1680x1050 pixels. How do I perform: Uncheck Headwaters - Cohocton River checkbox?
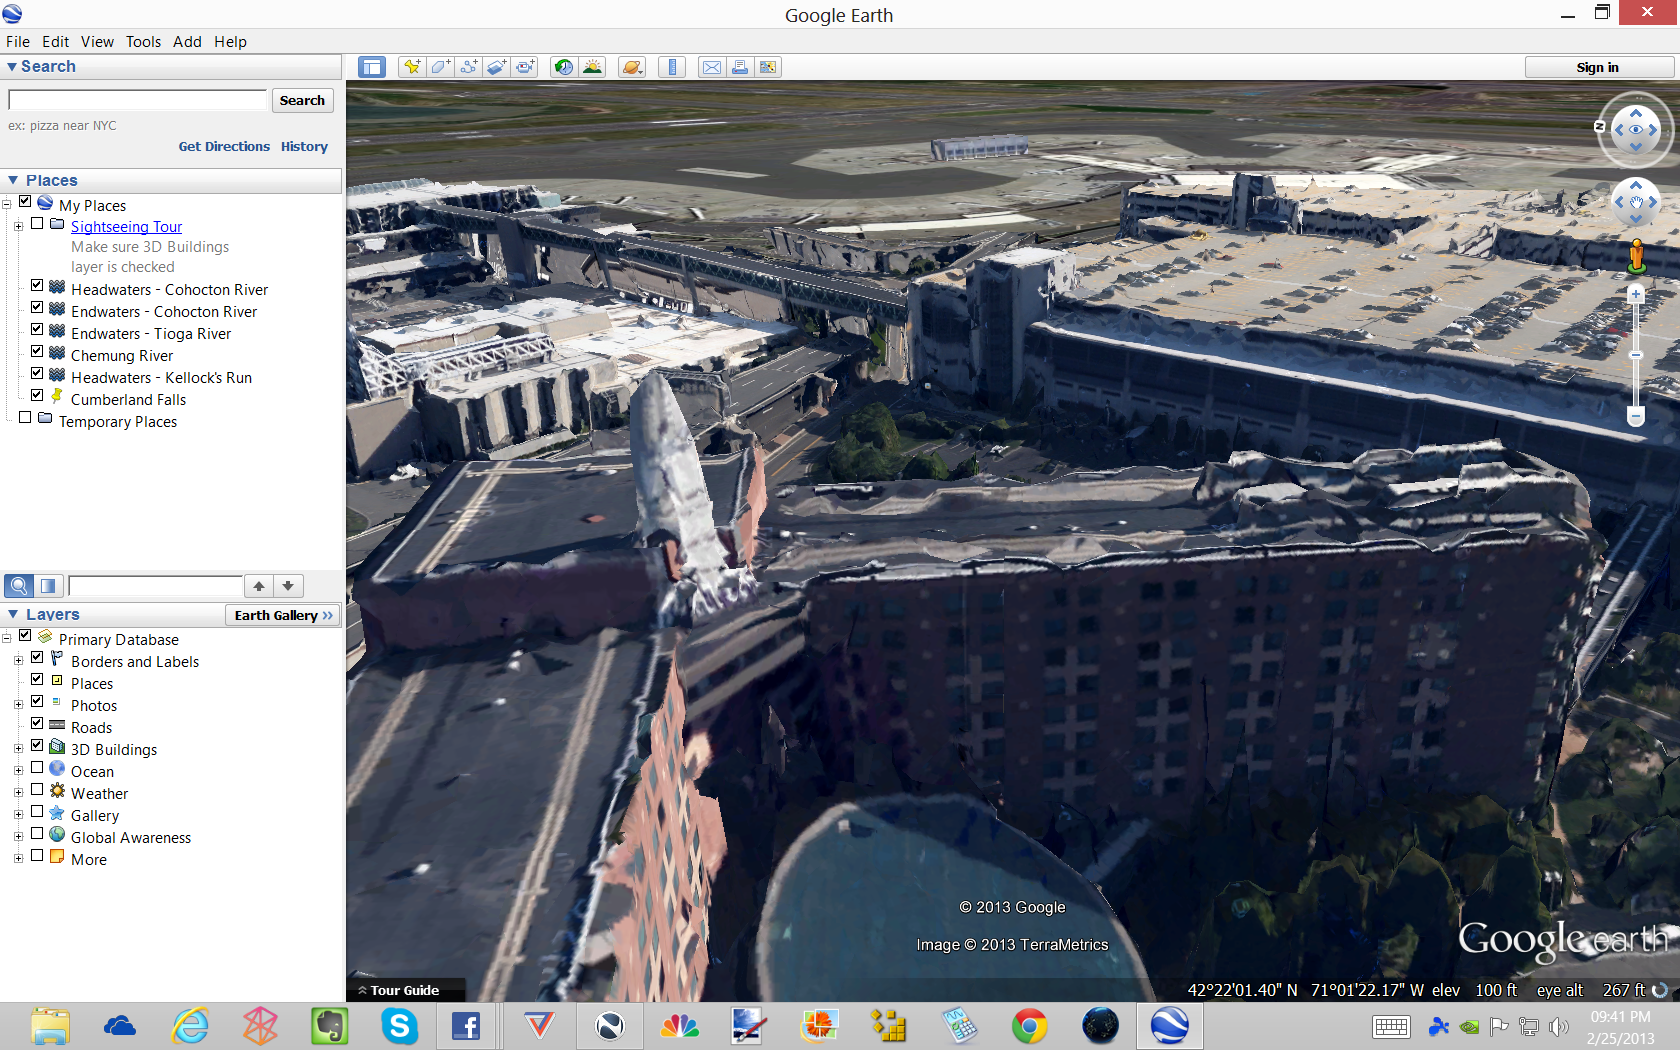37,286
